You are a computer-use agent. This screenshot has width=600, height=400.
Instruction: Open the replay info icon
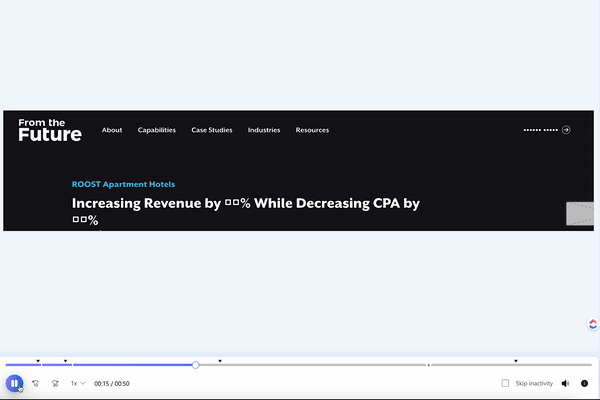pyautogui.click(x=584, y=383)
